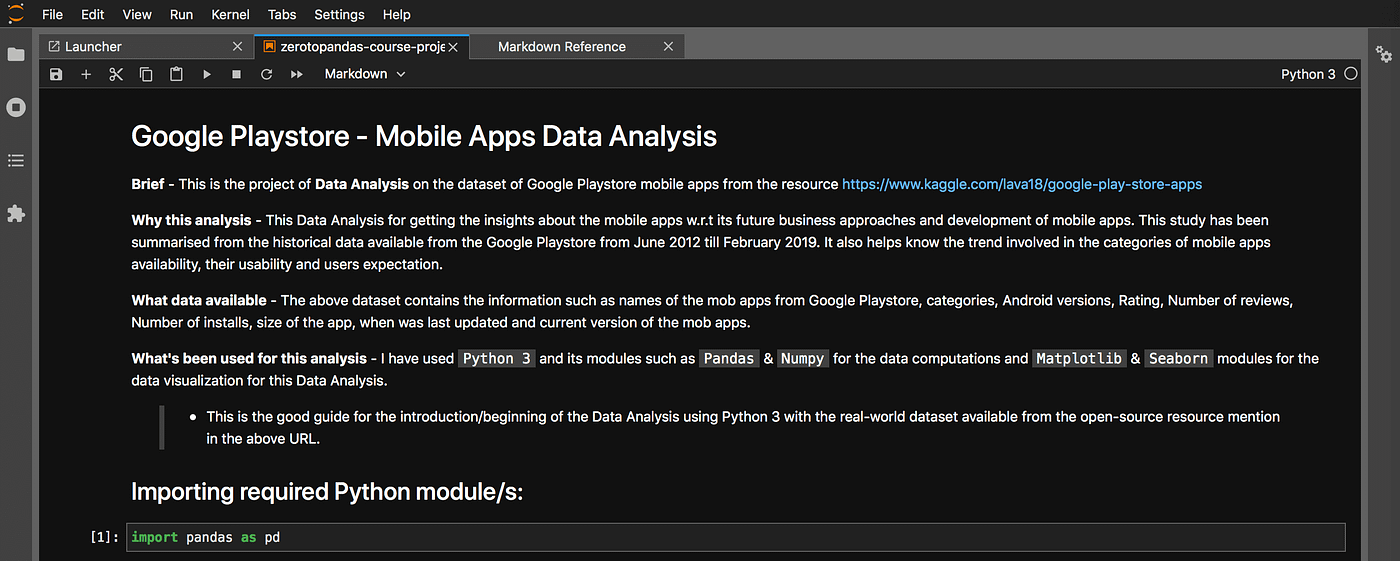Select the zerotopandas-course-project notebook tab

point(360,46)
